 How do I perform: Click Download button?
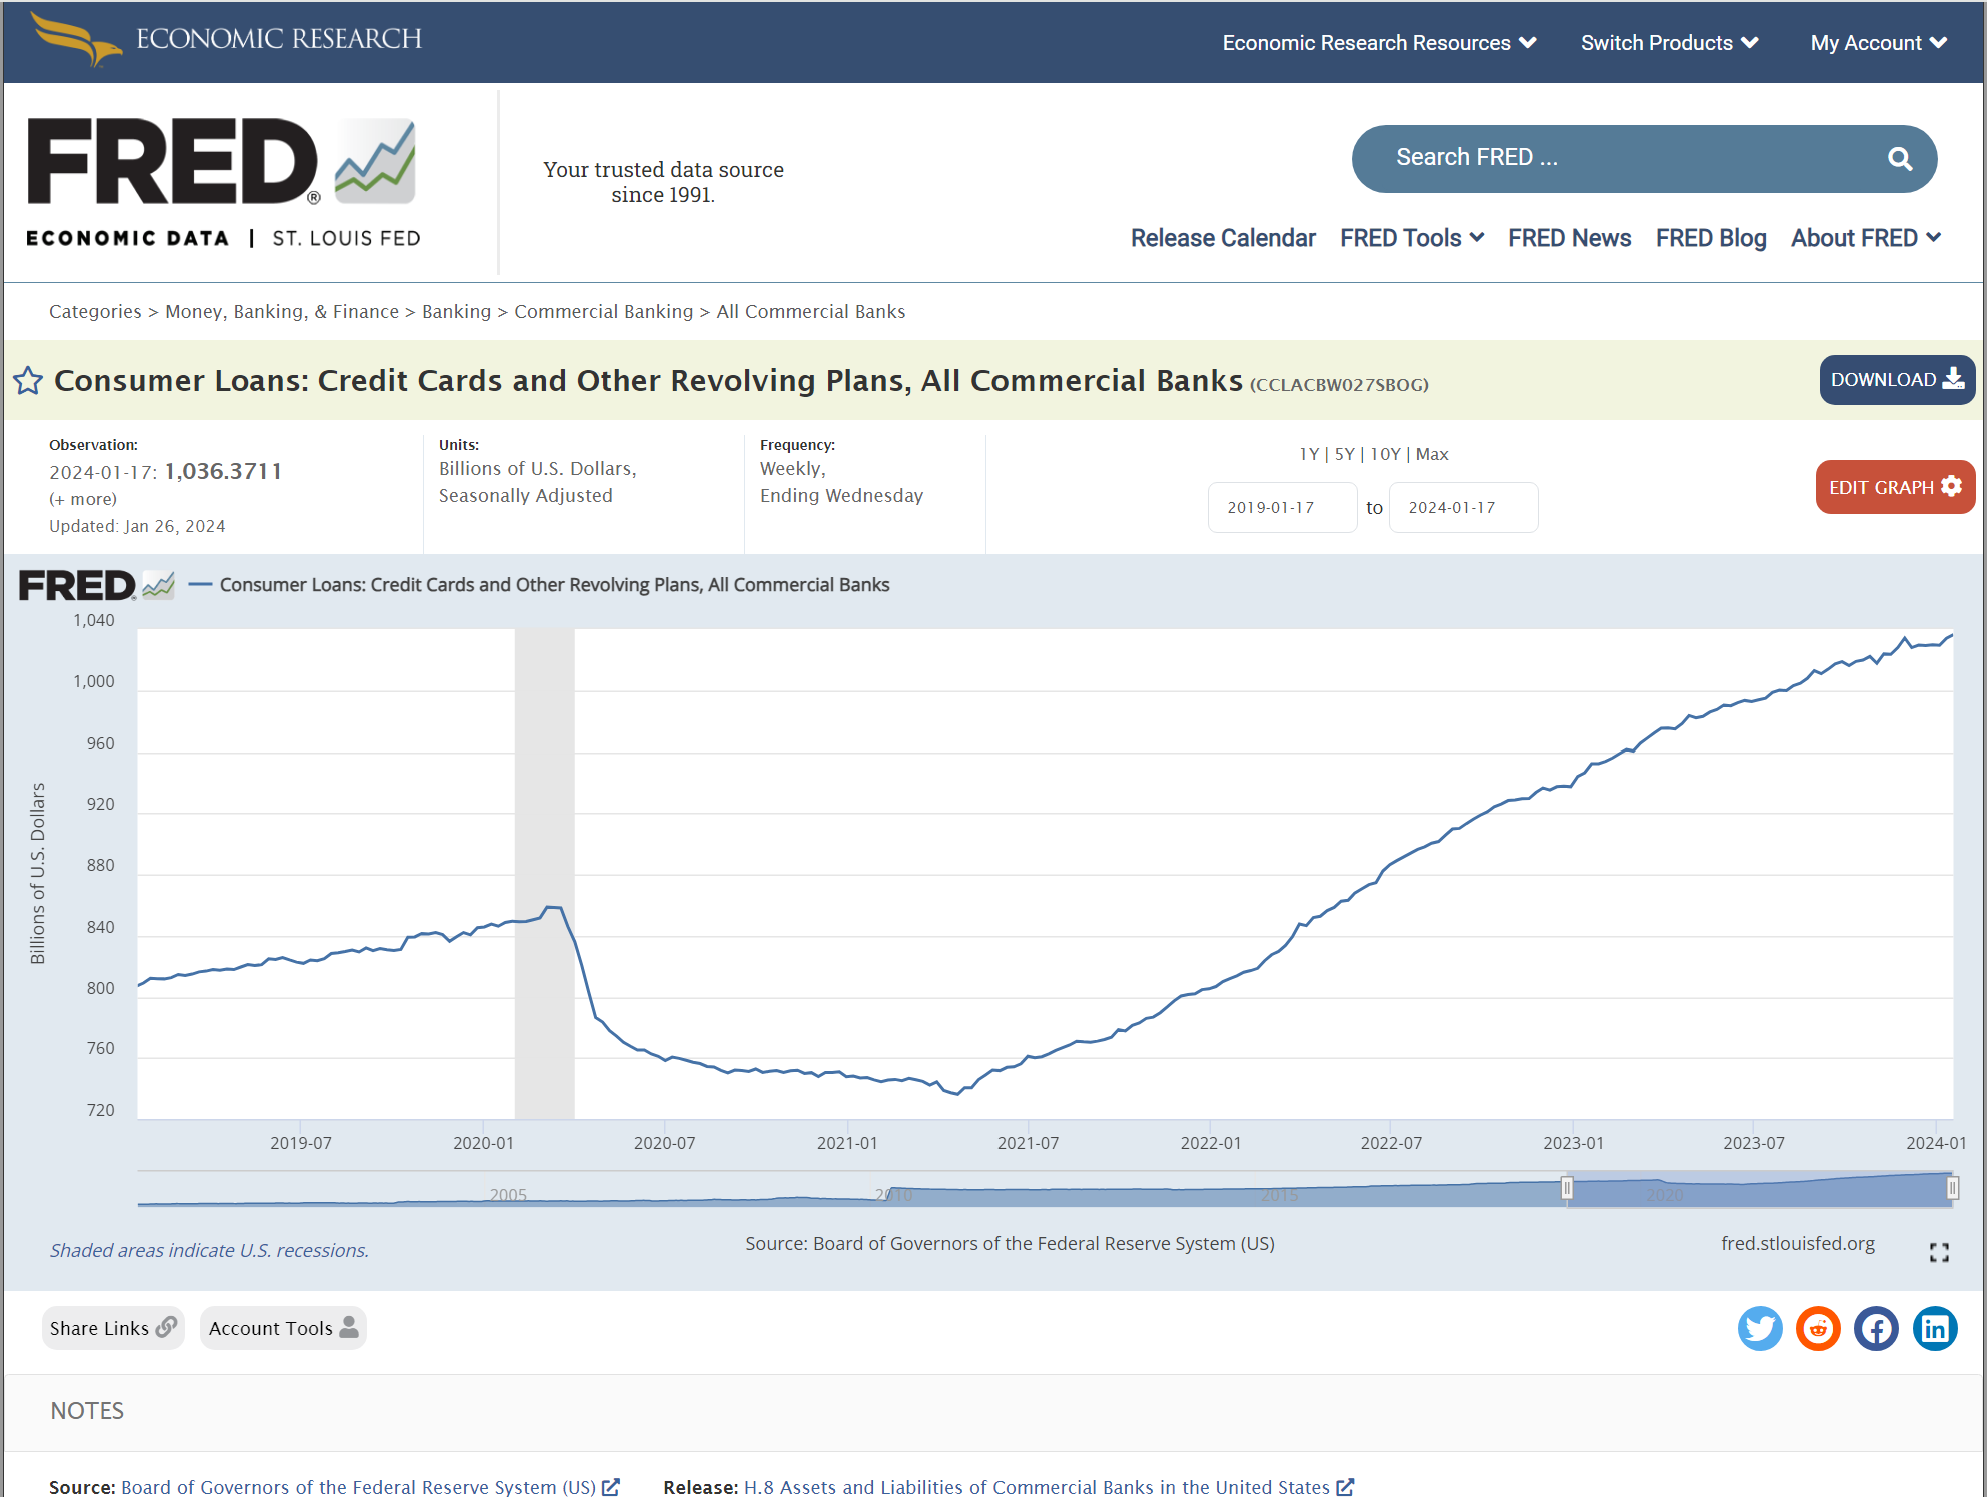point(1896,380)
